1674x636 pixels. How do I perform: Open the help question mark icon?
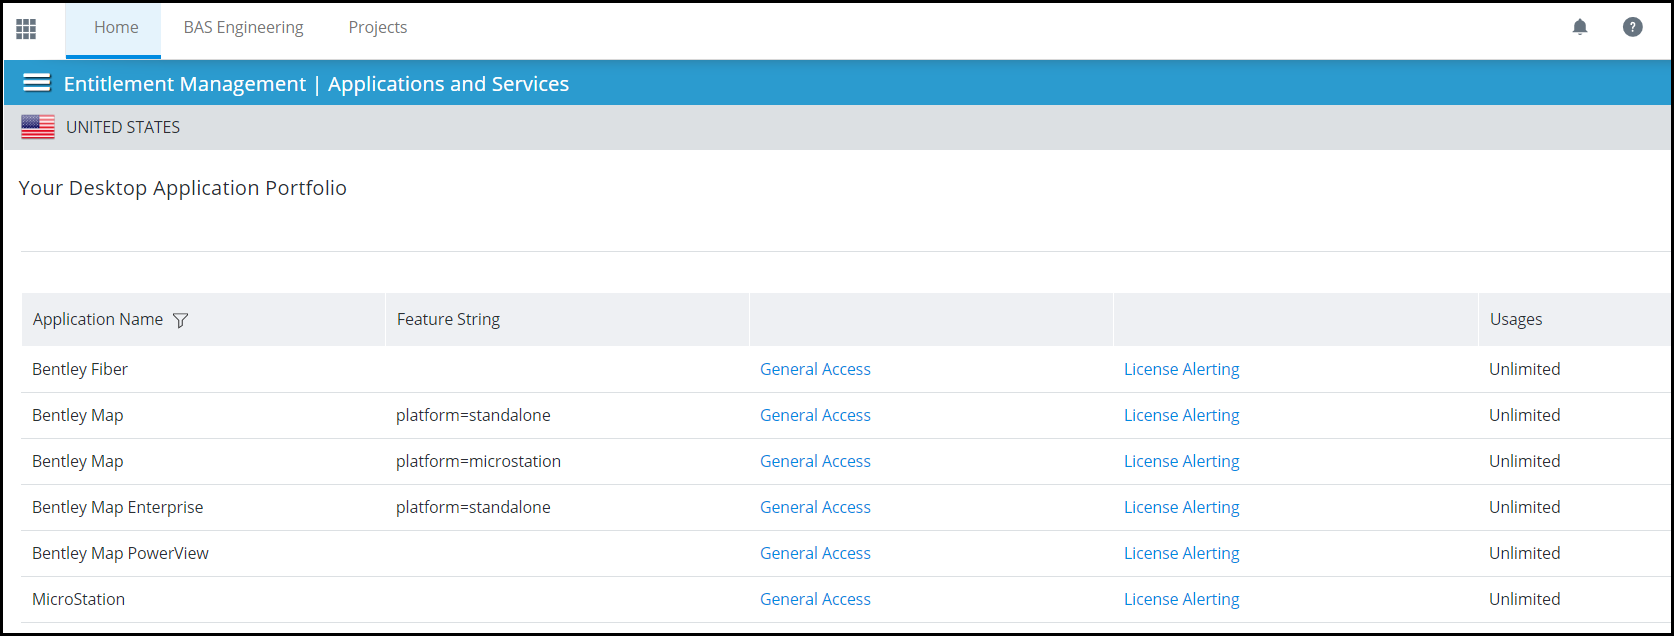pos(1633,27)
